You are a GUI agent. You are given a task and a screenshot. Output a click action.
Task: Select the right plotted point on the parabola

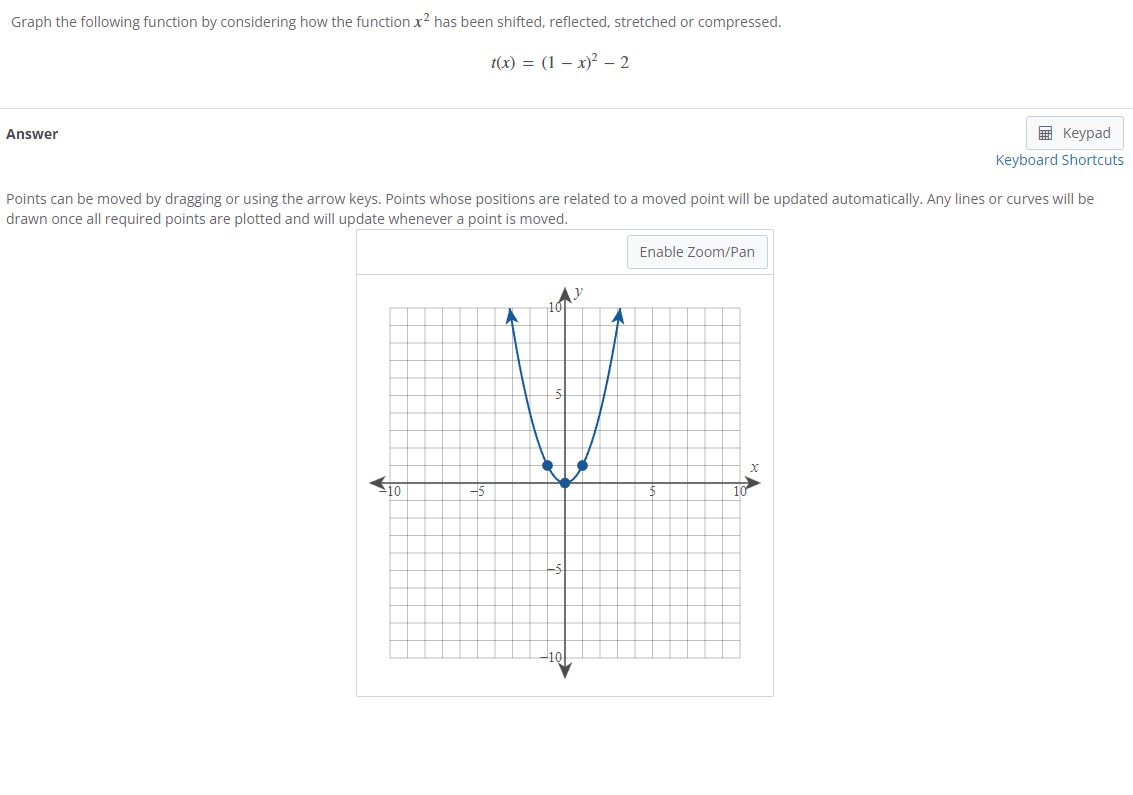pos(582,465)
